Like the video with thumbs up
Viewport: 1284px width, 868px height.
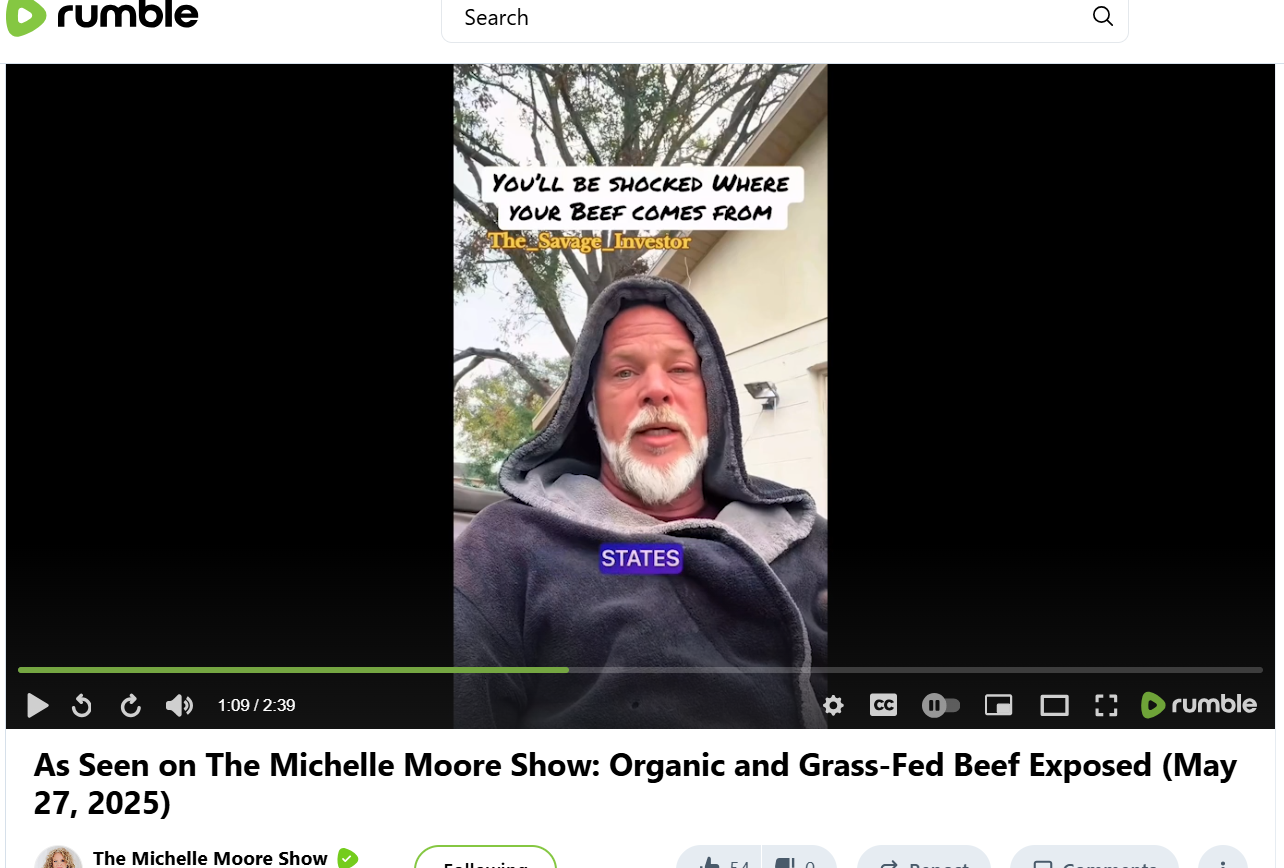720,860
